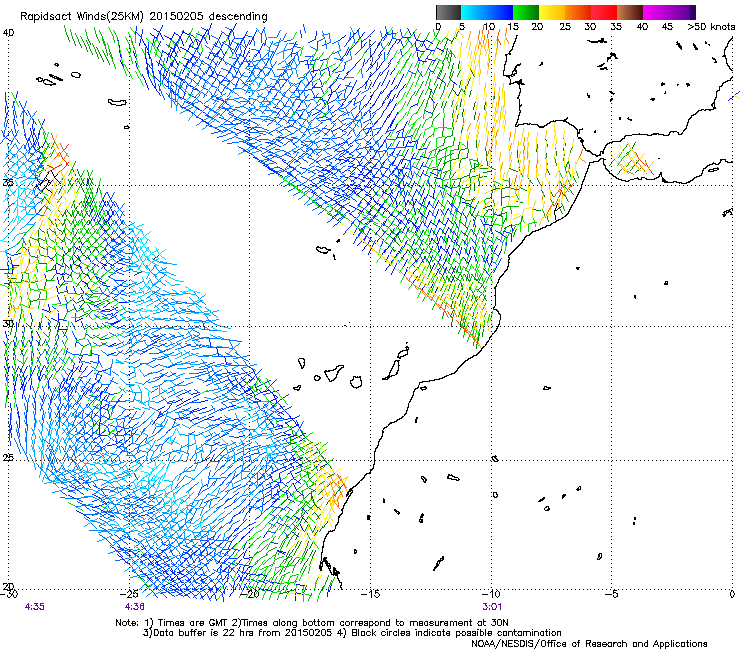The image size is (740, 650).
Task: Pick the brown 35-40 knots legend segment
Action: click(x=630, y=12)
